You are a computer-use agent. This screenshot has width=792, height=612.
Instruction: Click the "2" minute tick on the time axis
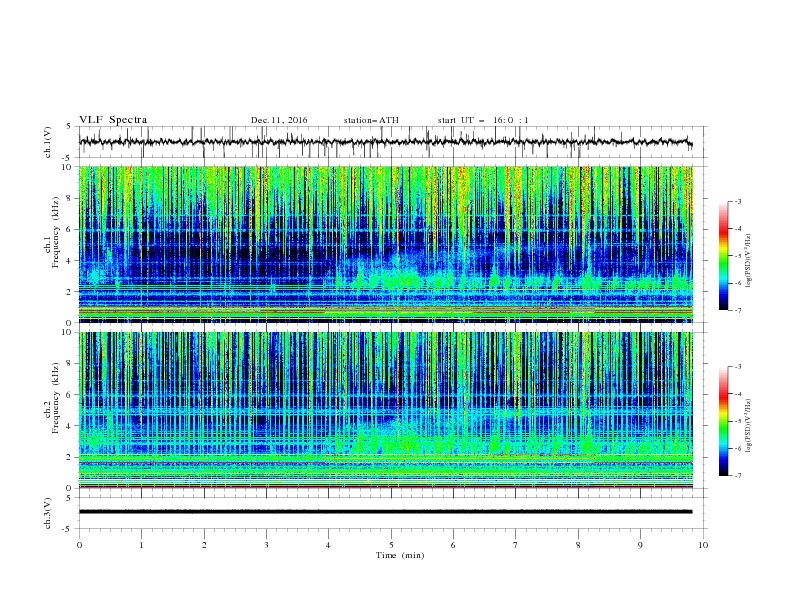pyautogui.click(x=204, y=545)
